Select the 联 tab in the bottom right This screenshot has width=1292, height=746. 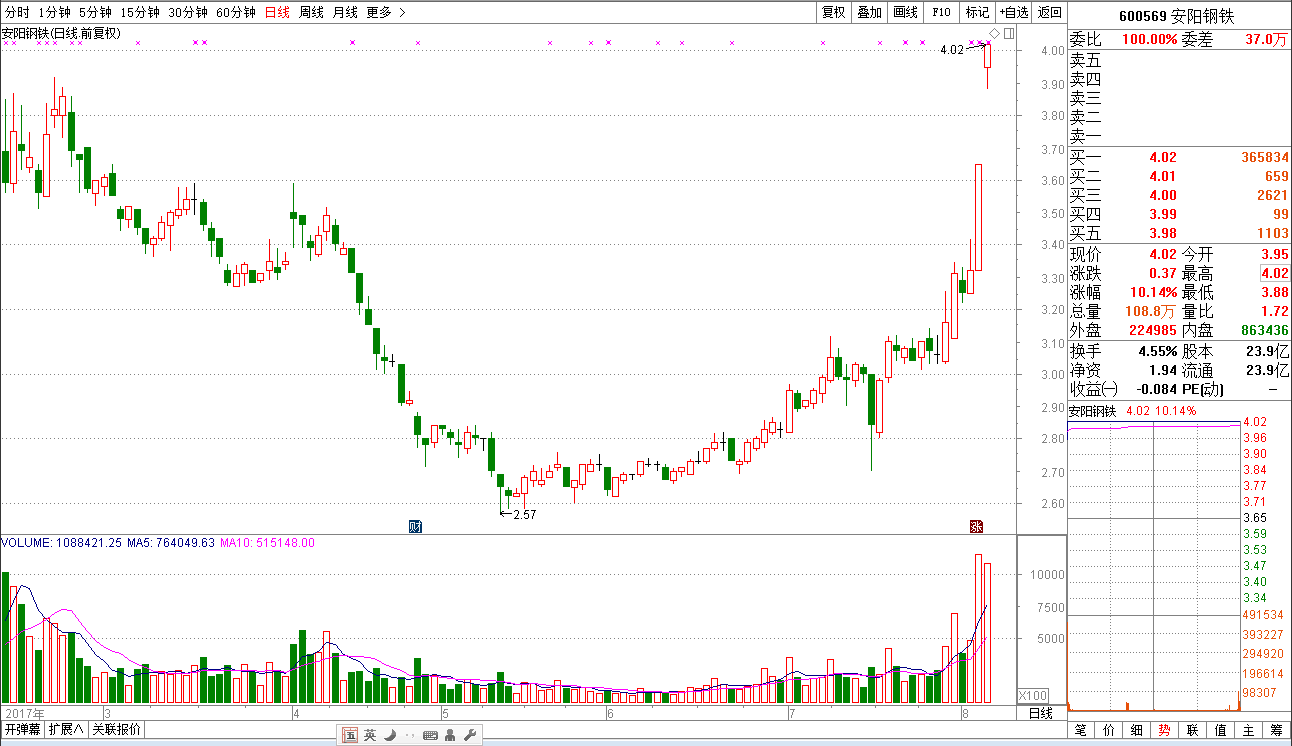pos(1192,731)
